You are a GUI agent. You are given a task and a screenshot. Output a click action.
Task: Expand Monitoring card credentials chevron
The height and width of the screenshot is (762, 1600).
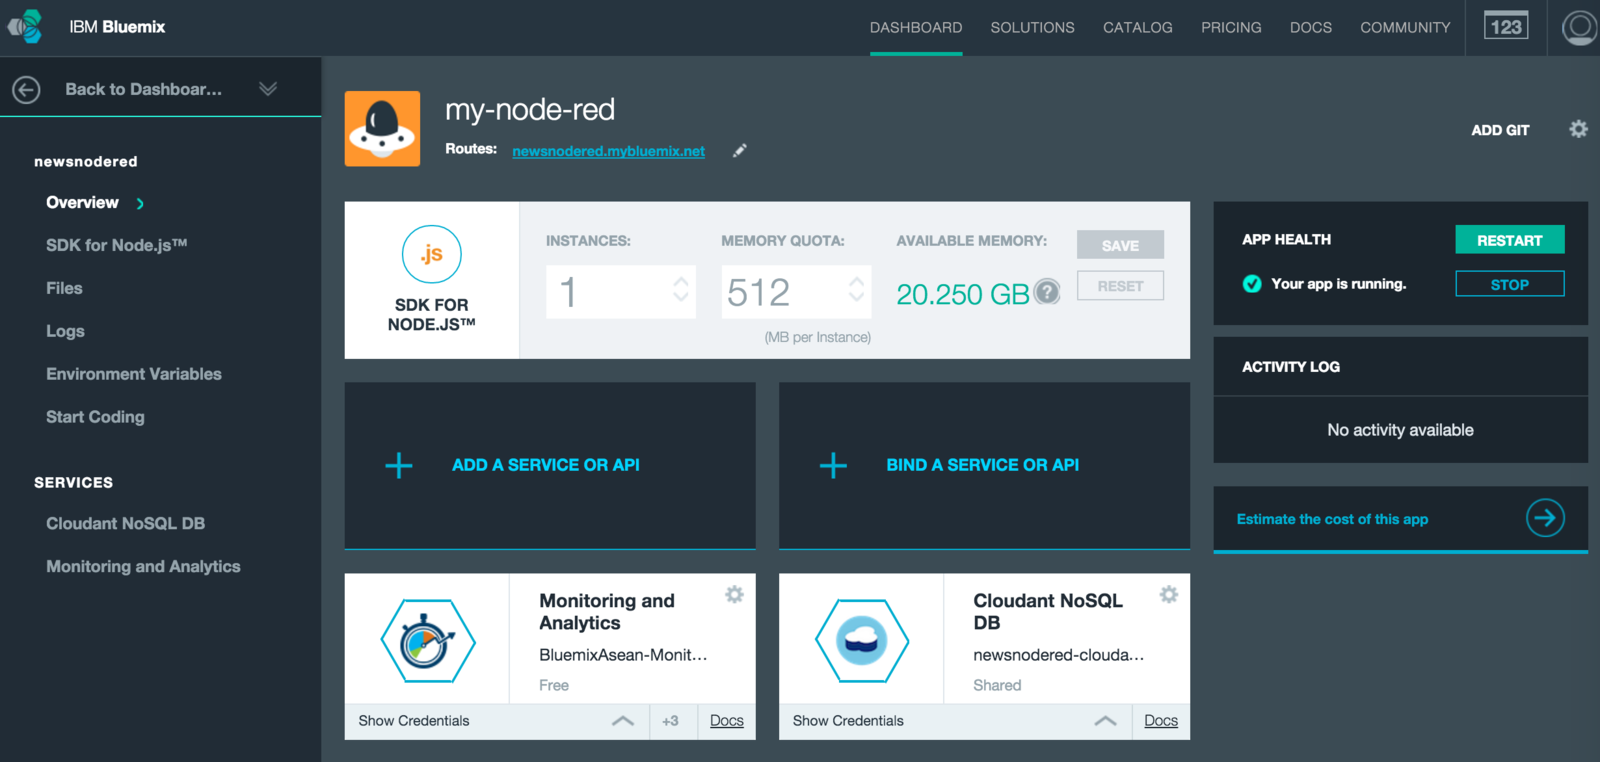(x=623, y=721)
